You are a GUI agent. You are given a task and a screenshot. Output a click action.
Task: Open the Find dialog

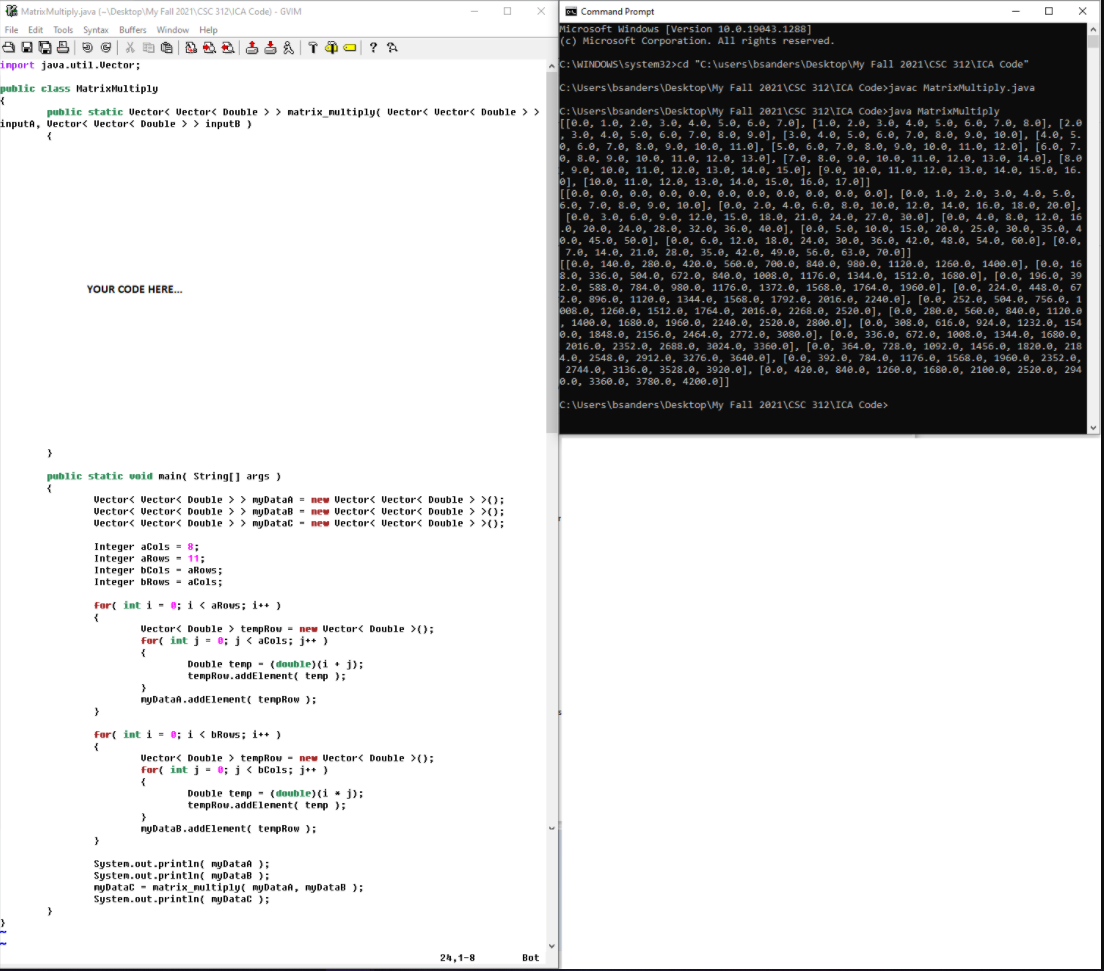click(x=190, y=47)
